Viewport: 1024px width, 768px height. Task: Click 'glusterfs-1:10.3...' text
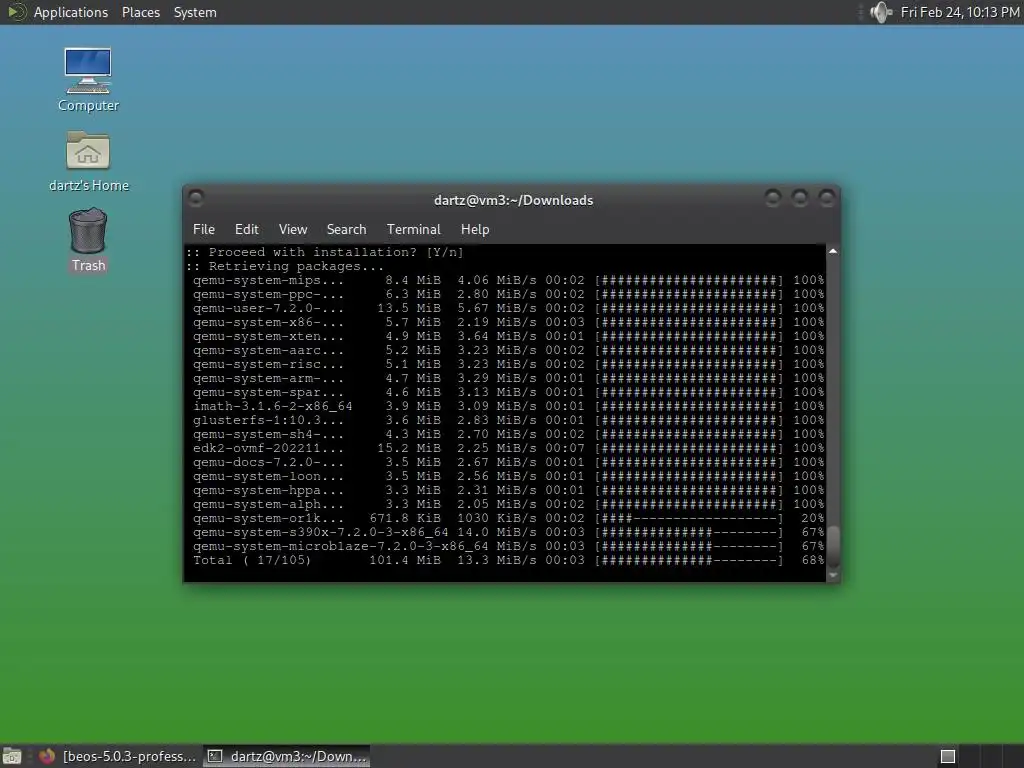(268, 421)
